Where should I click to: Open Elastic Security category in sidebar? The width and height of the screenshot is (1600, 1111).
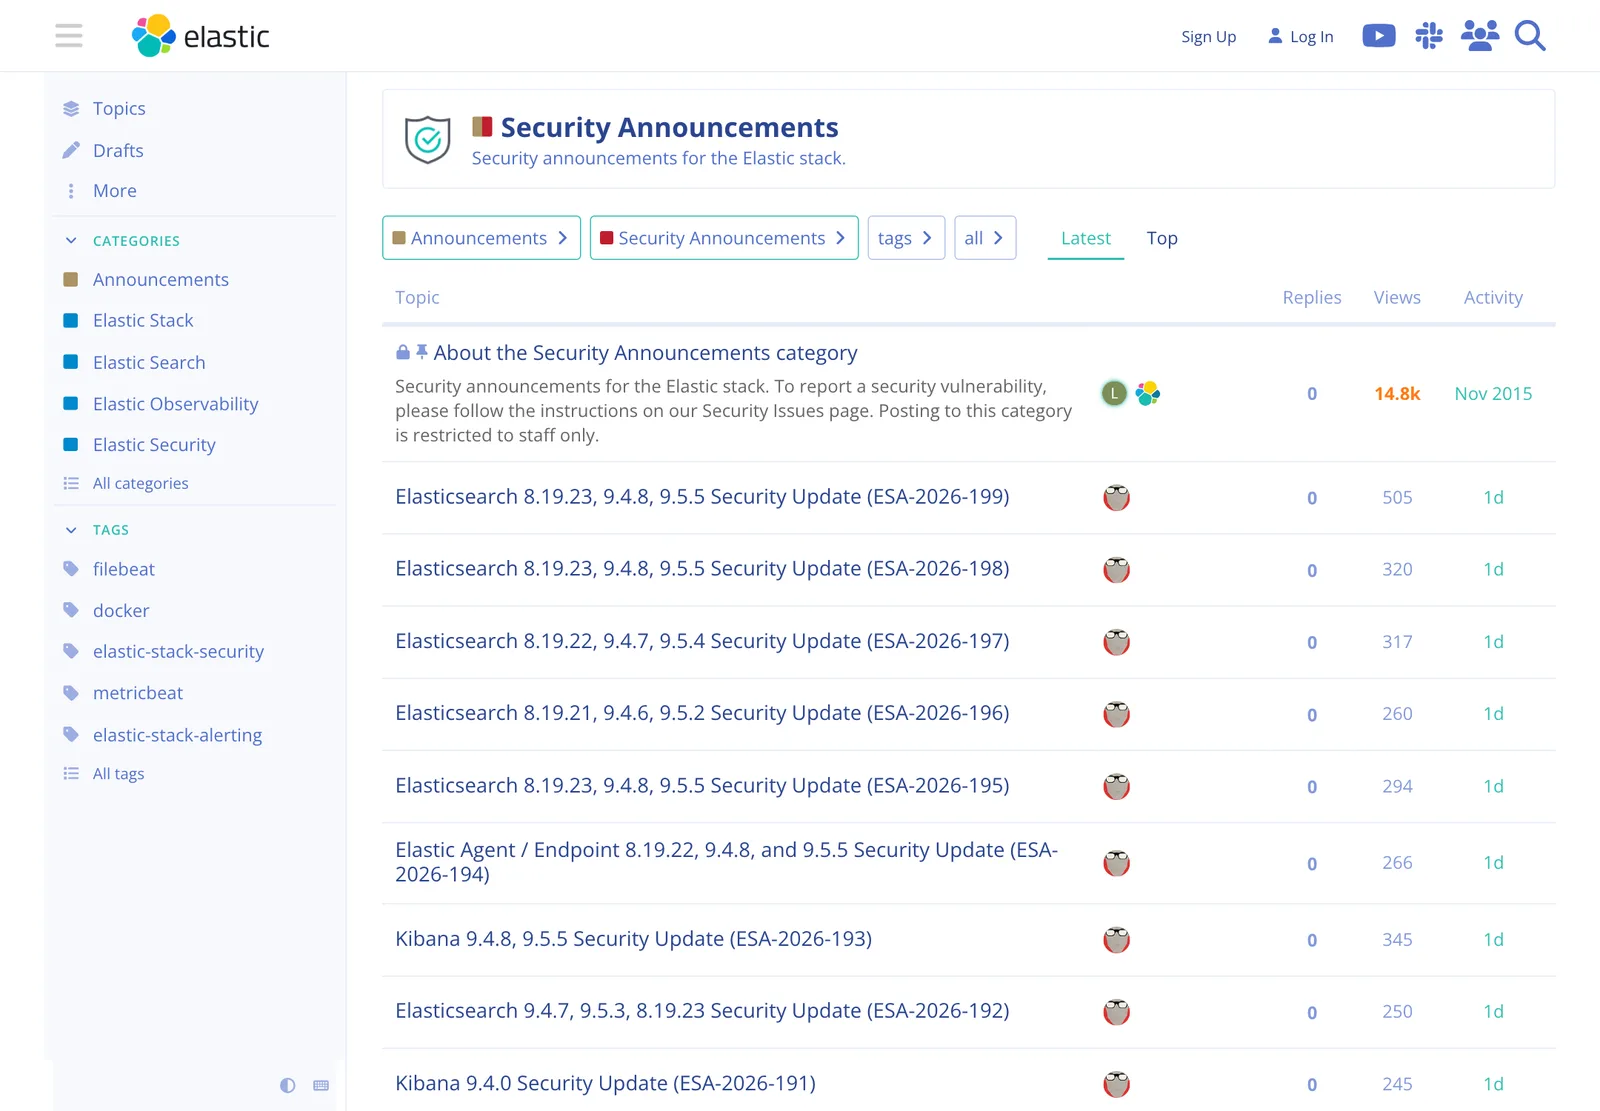point(154,445)
